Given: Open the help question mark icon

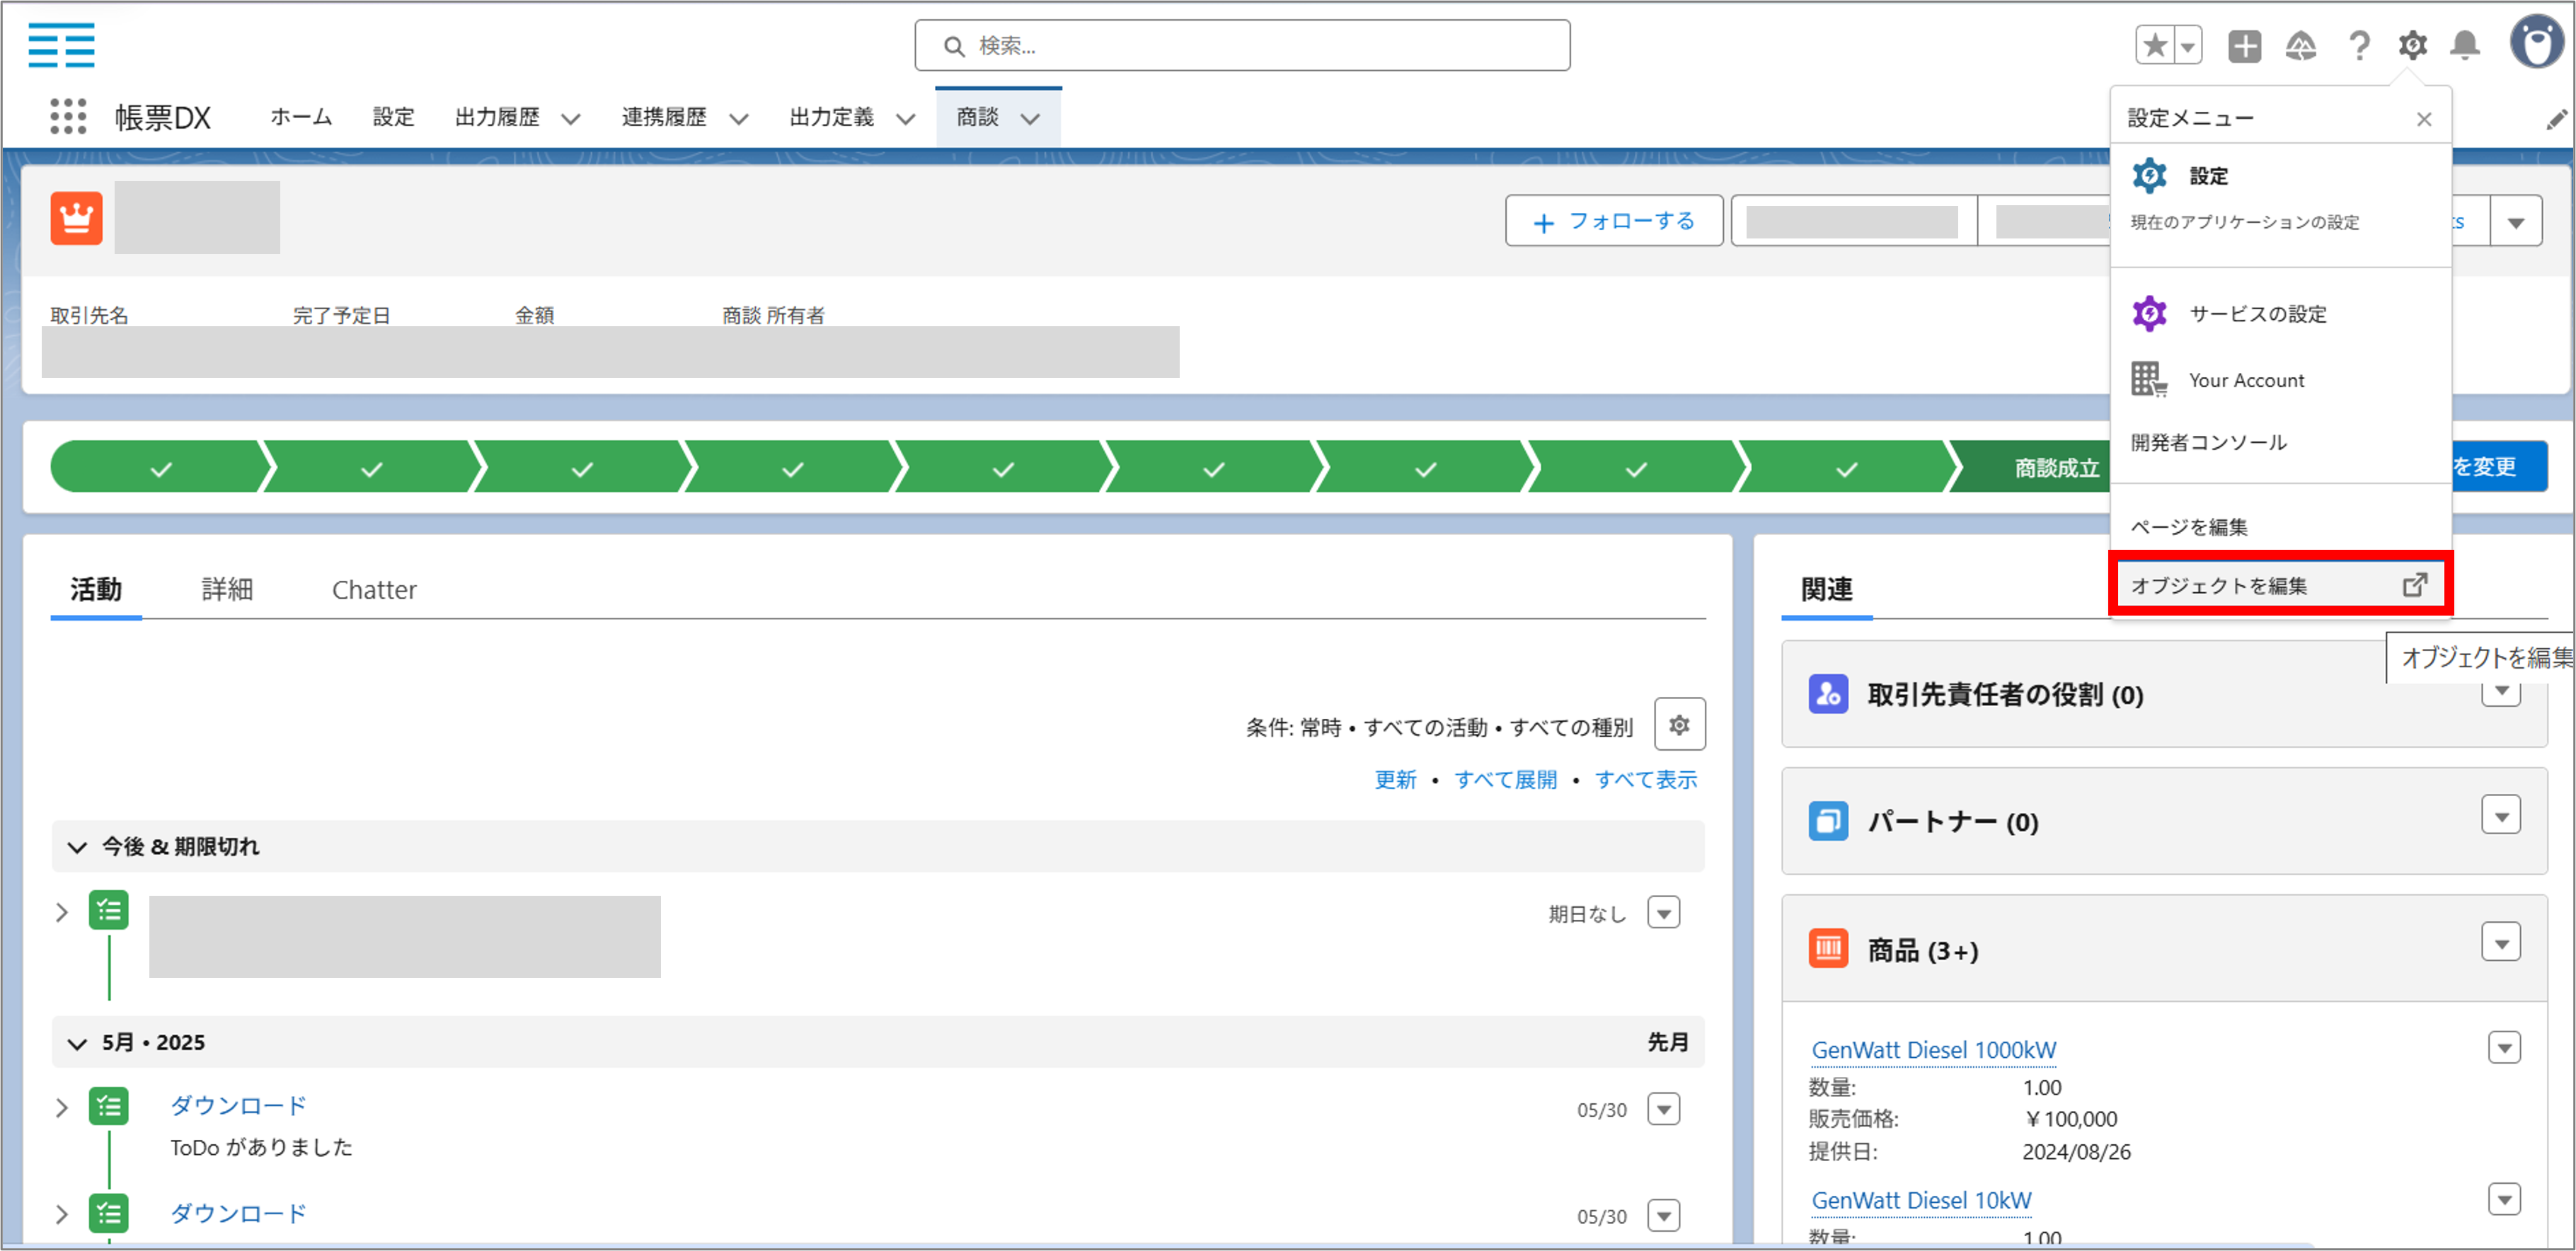Looking at the screenshot, I should [2359, 45].
